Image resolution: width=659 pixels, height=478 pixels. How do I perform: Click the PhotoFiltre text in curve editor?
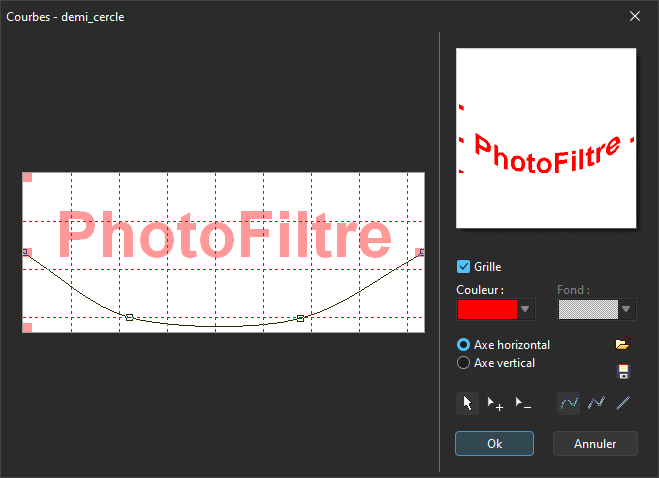tap(225, 234)
